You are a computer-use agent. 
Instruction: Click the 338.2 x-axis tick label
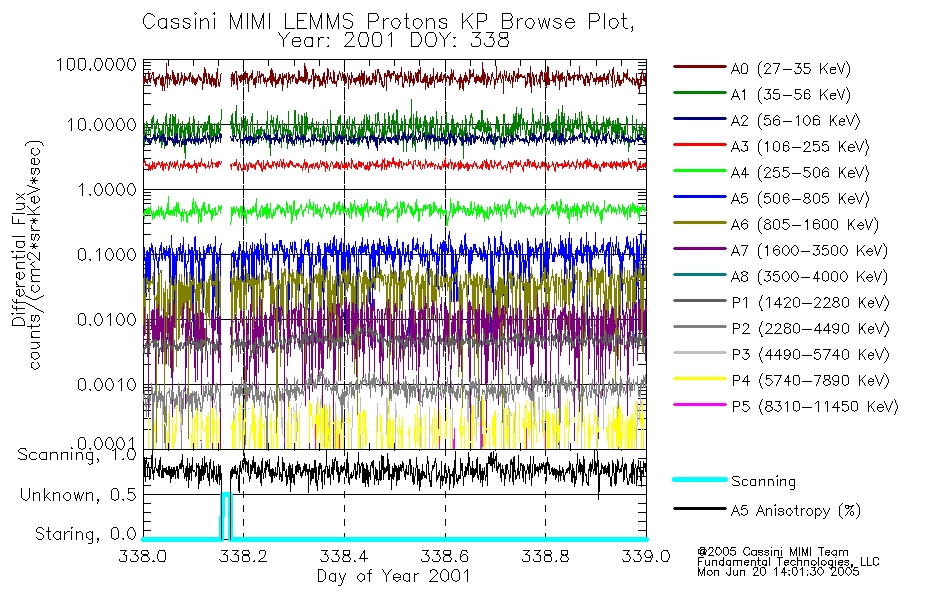tap(243, 556)
